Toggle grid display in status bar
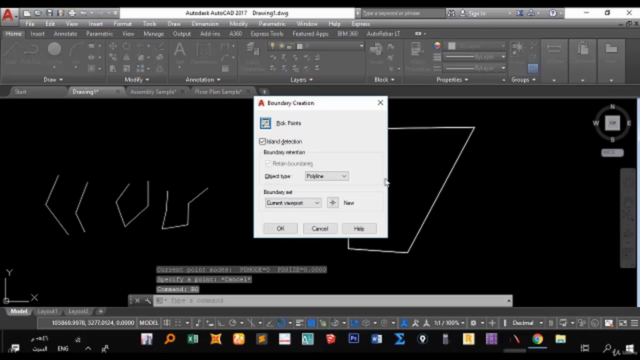 (x=167, y=323)
